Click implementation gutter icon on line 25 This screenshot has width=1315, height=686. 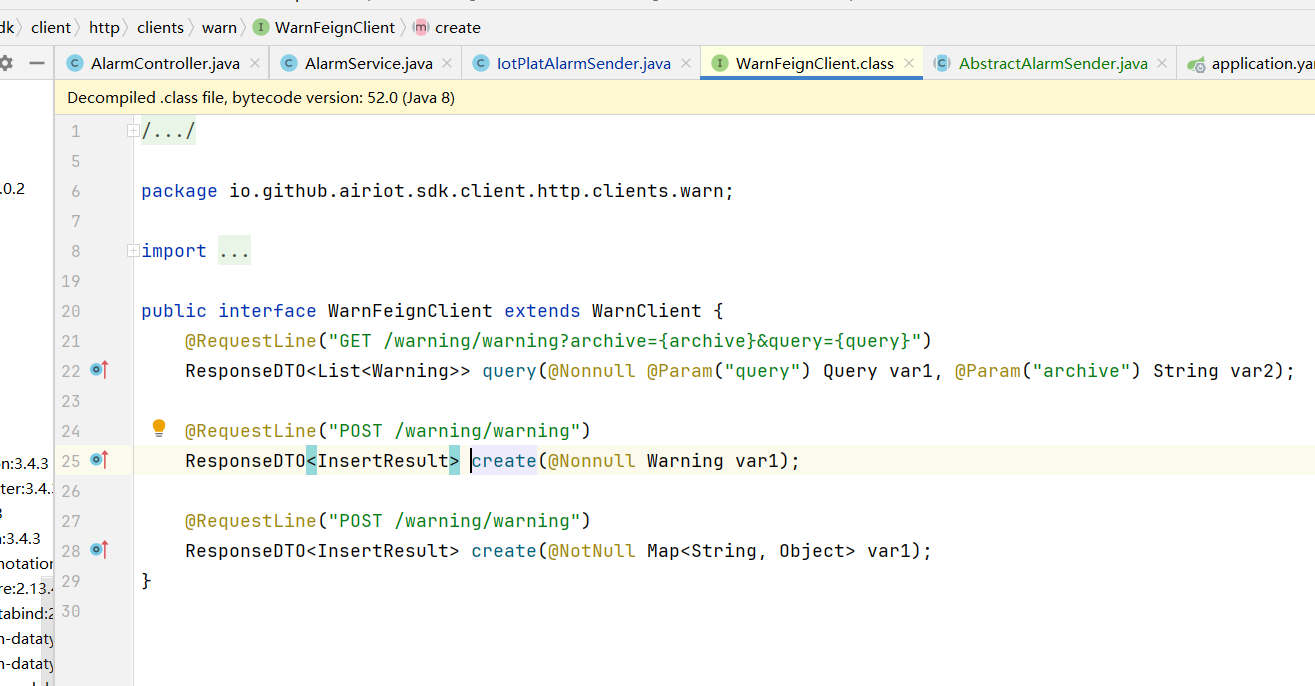(x=98, y=460)
